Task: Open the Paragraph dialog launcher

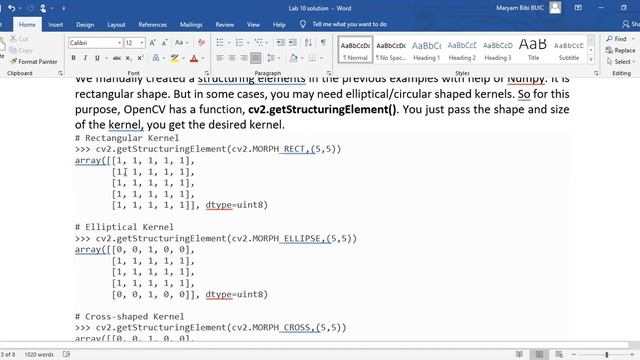Action: point(329,73)
